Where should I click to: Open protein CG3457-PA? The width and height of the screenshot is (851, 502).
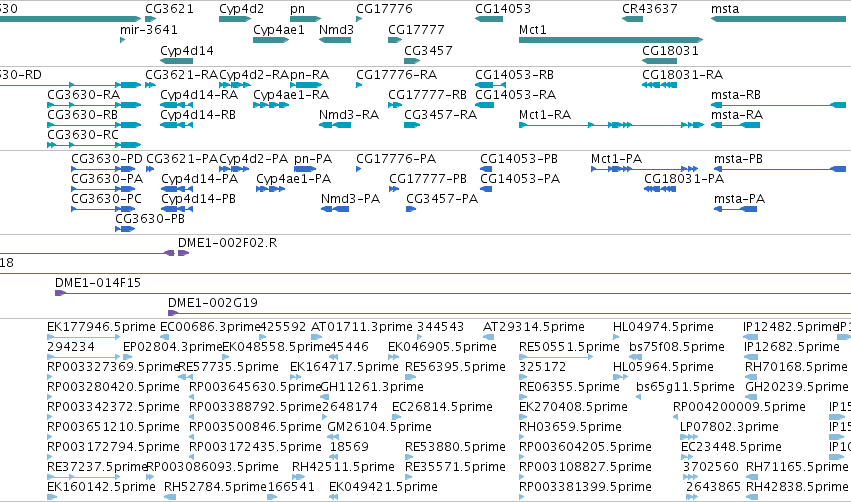pyautogui.click(x=442, y=199)
